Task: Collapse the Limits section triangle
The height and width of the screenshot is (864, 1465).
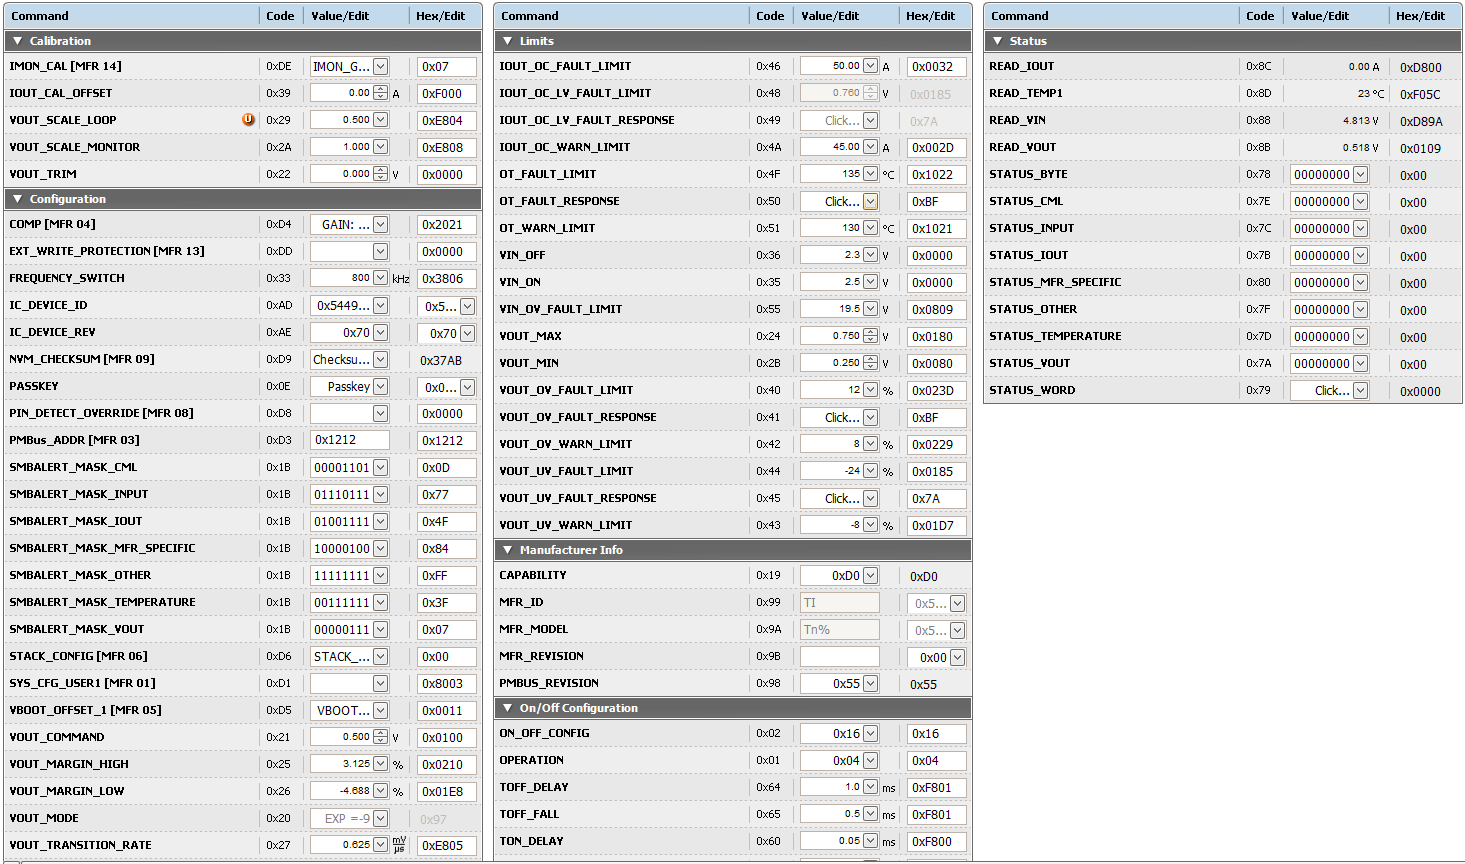Action: tap(507, 41)
